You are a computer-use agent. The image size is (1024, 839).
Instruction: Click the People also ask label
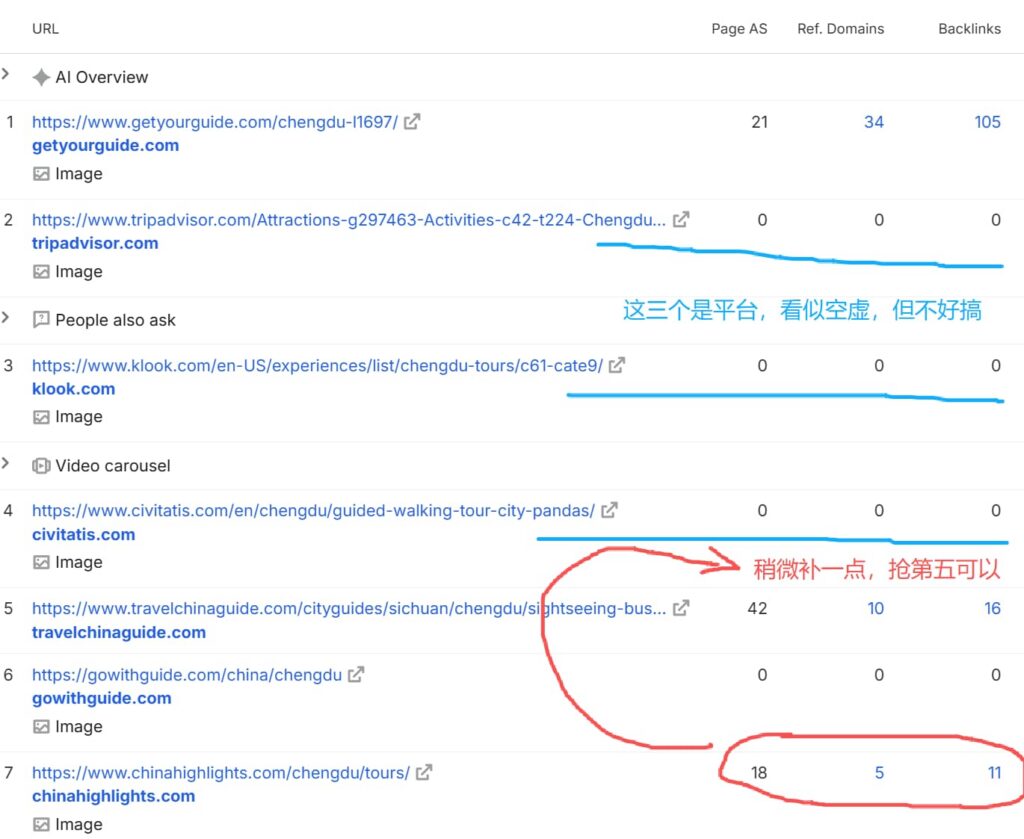(x=115, y=320)
